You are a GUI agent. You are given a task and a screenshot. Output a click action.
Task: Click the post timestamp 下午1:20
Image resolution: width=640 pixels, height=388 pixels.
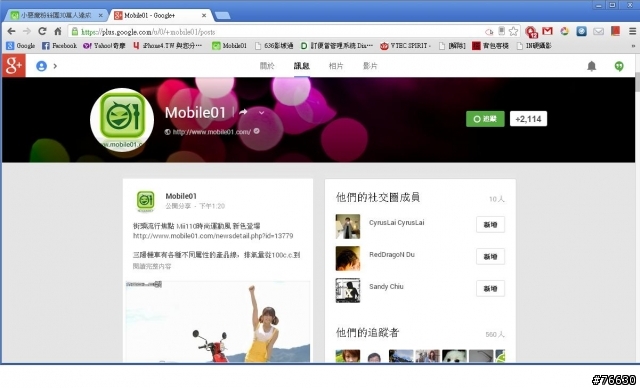pyautogui.click(x=212, y=206)
